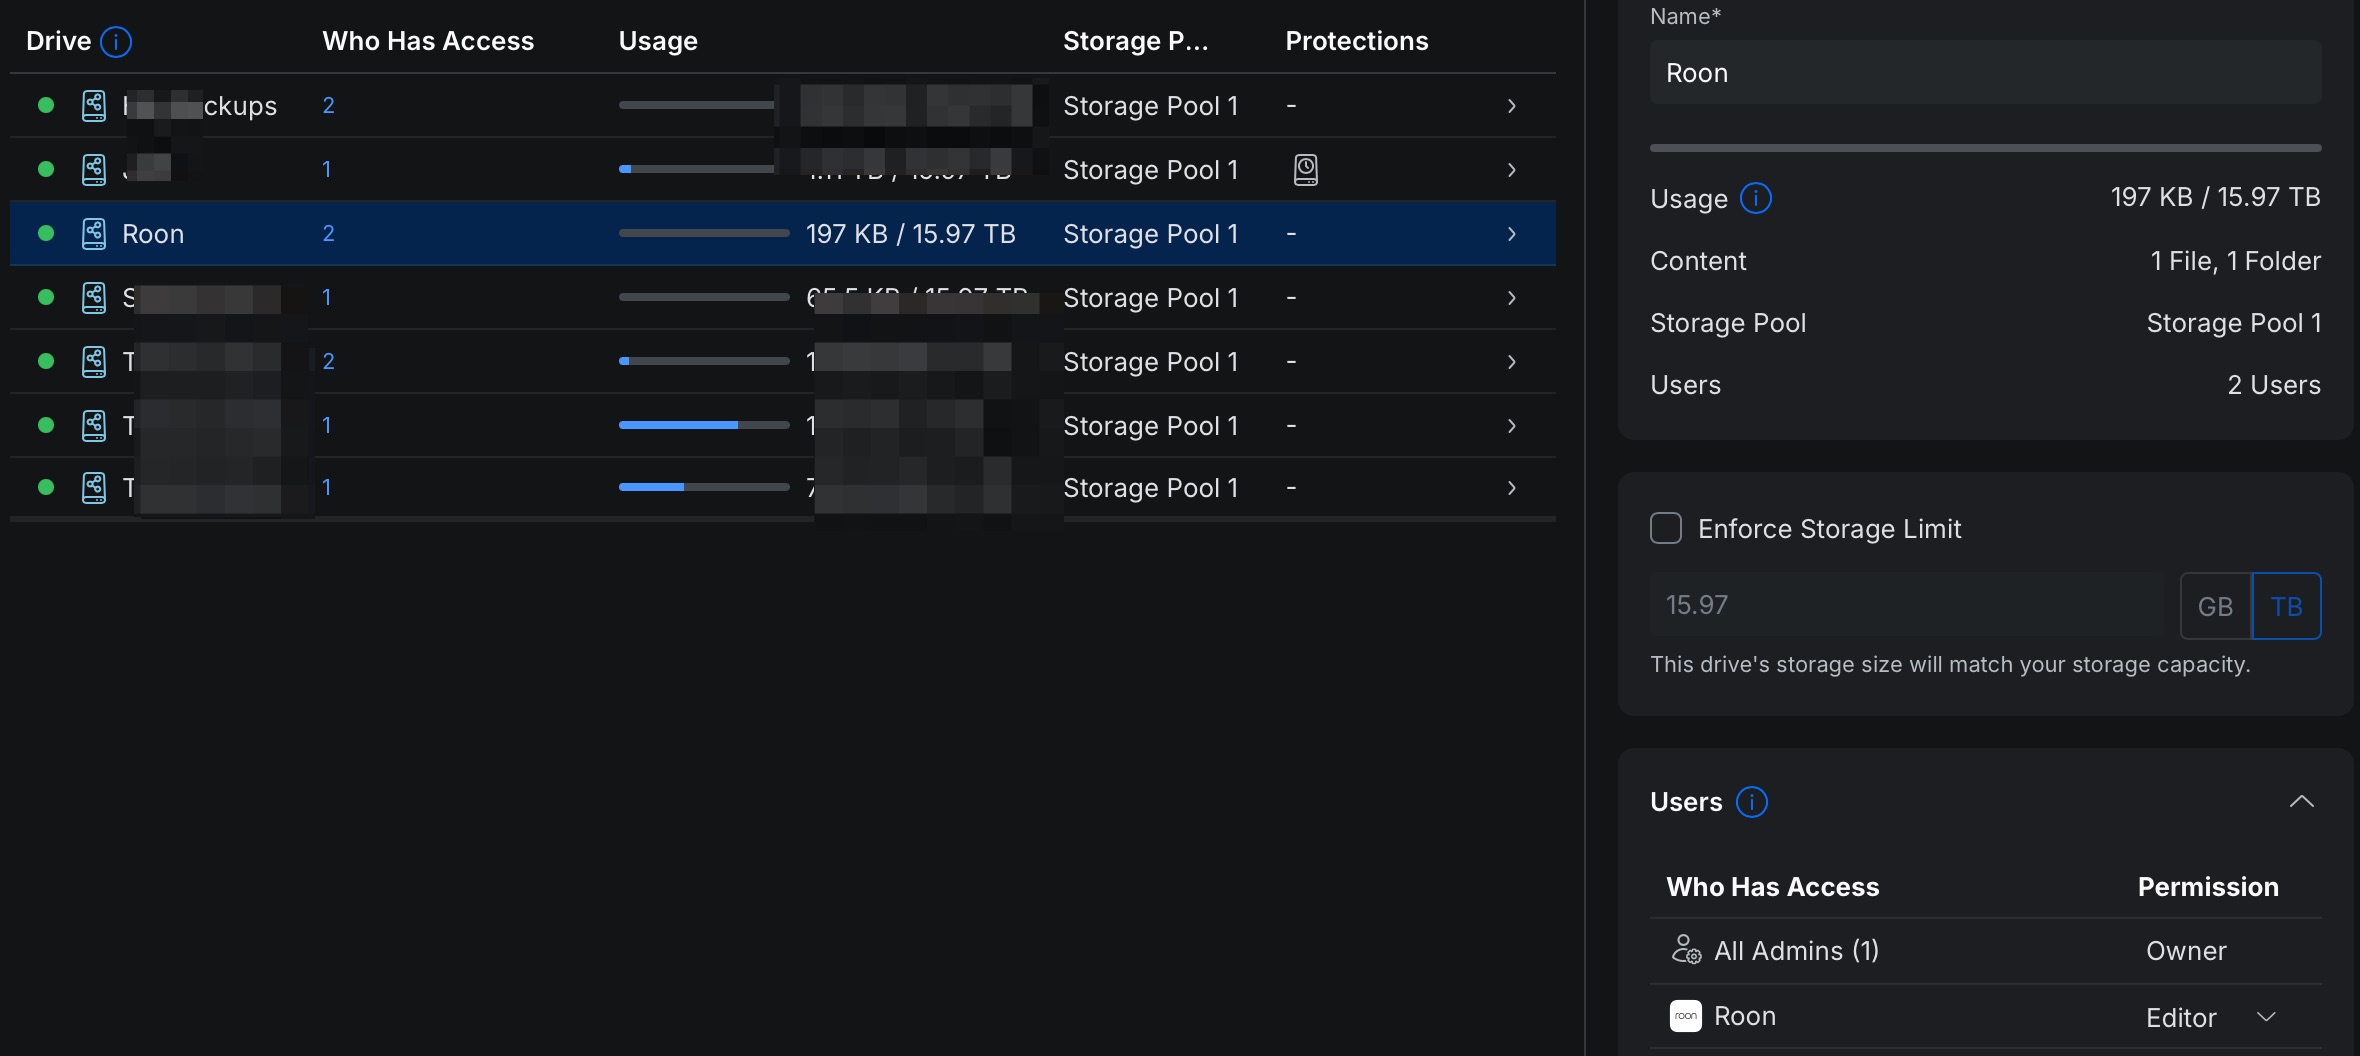Viewport: 2360px width, 1056px height.
Task: Click the All Admins group icon
Action: [x=1685, y=949]
